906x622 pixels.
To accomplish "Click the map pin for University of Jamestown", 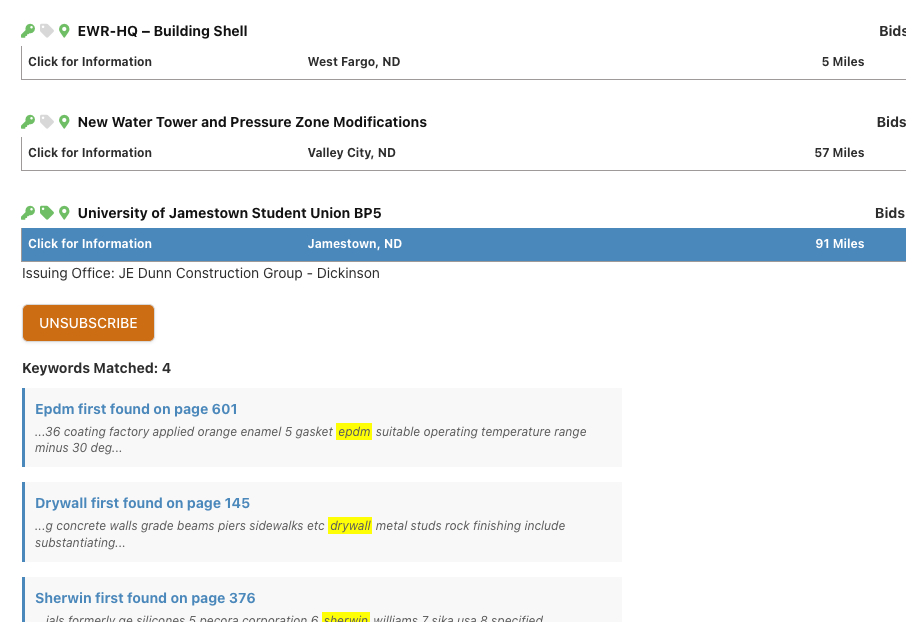I will [x=64, y=213].
